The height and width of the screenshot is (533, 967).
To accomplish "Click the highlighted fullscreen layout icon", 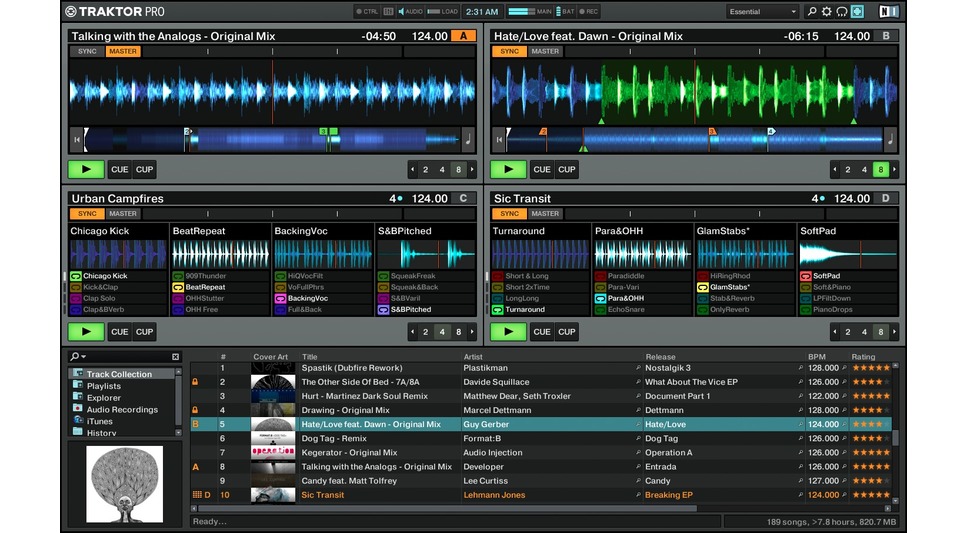I will (x=857, y=12).
